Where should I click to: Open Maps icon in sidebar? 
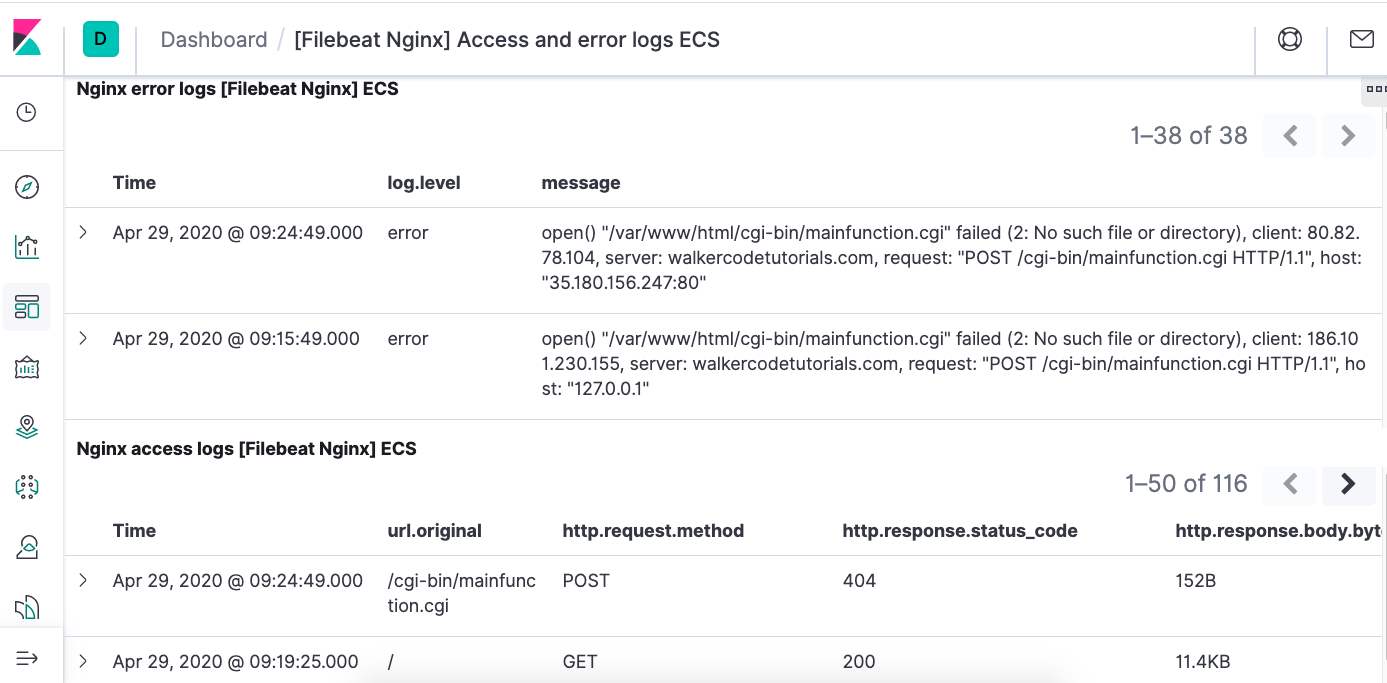(27, 428)
